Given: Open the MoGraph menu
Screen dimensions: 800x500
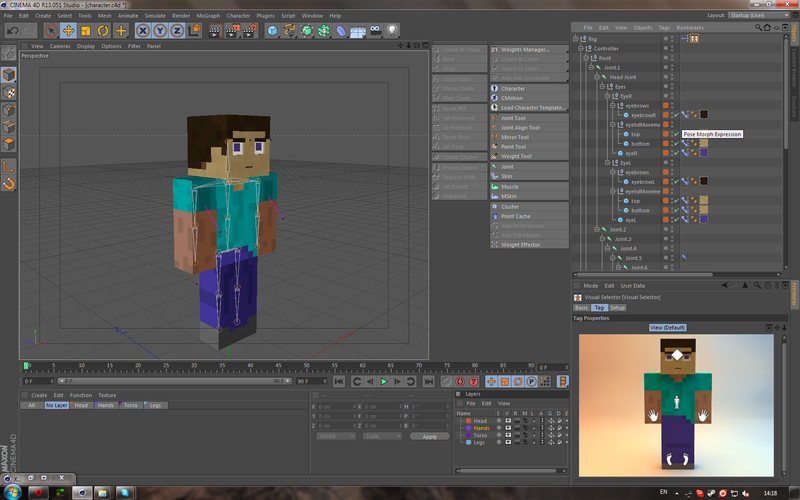Looking at the screenshot, I should (x=208, y=16).
